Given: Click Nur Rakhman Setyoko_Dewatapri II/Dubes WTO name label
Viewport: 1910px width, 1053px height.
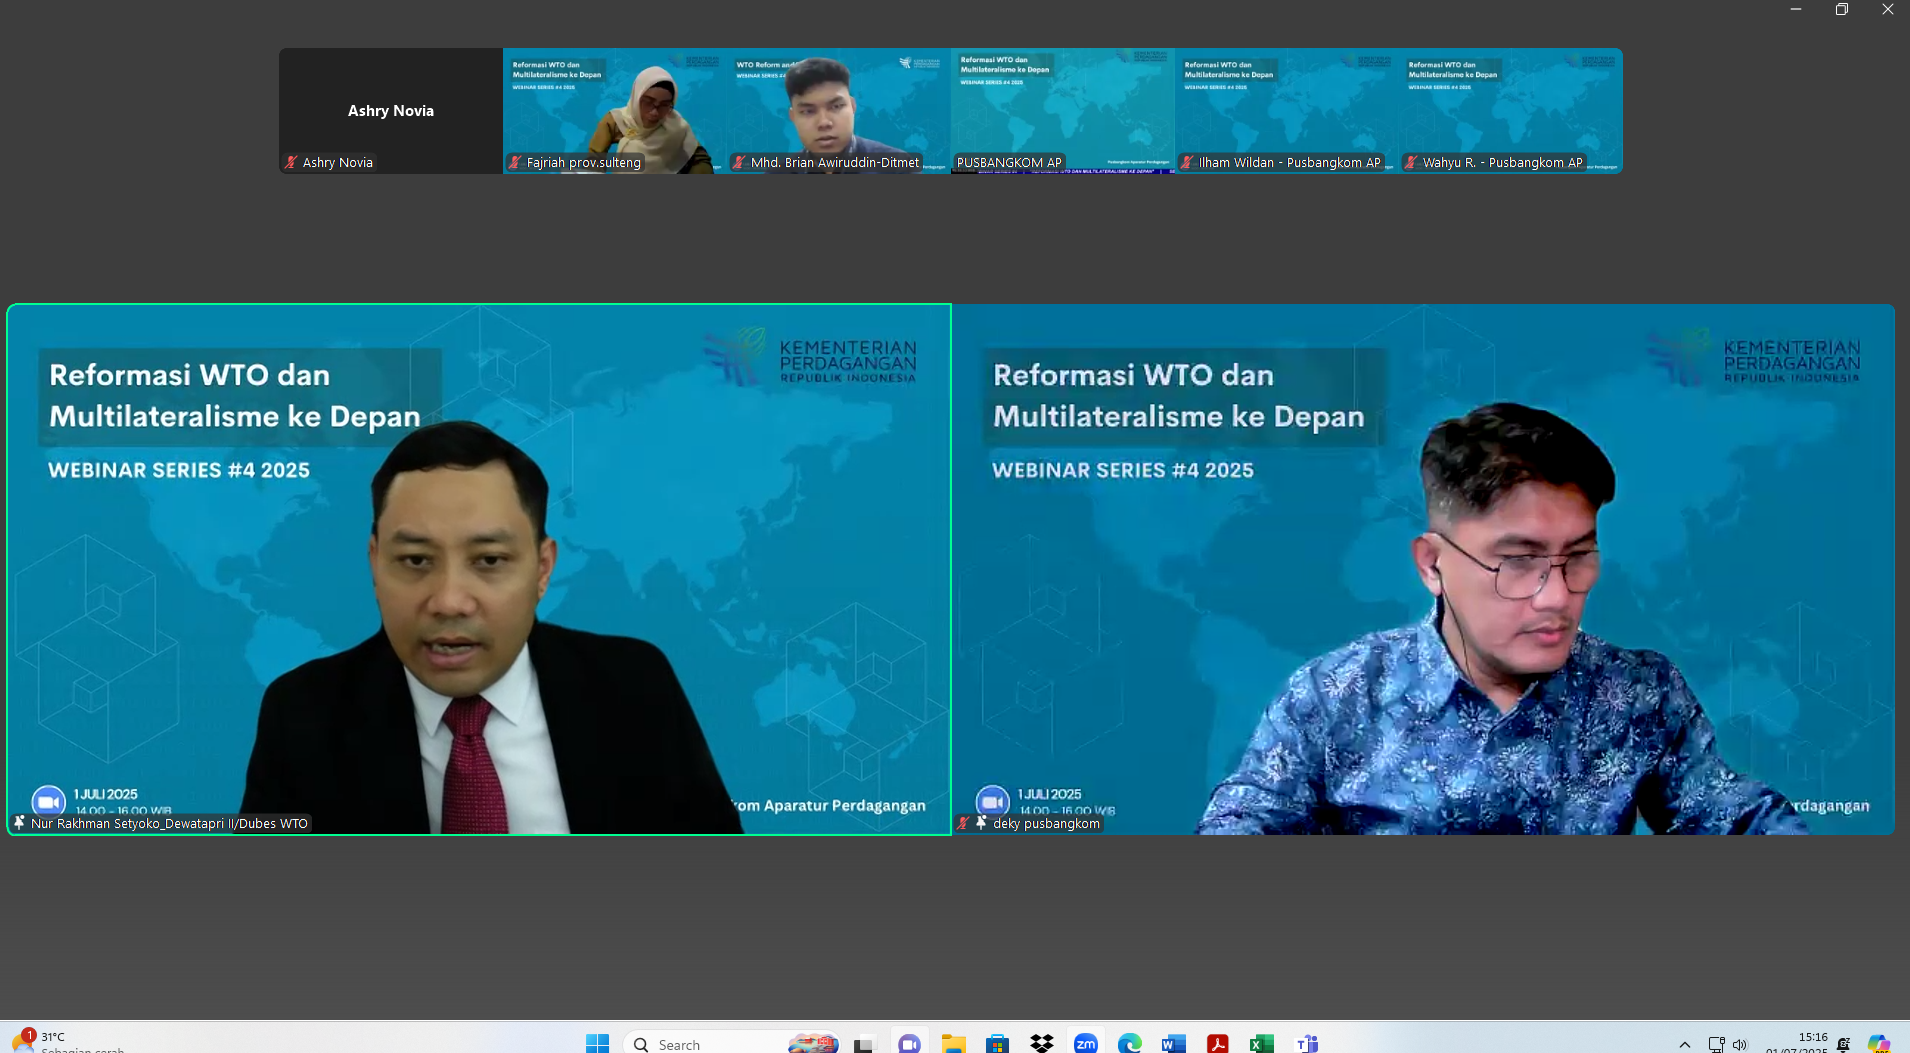Looking at the screenshot, I should pos(169,823).
